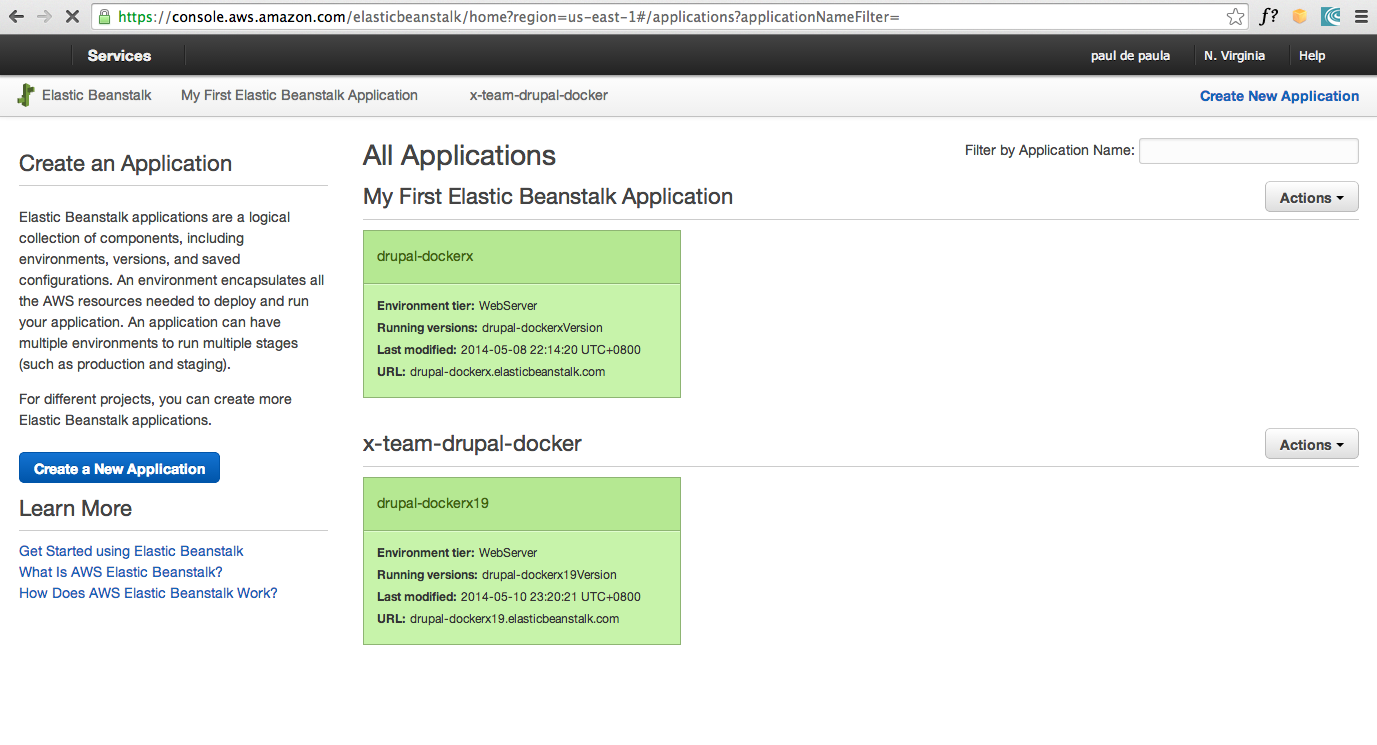1377x745 pixels.
Task: Open x-team-drupal-docker in the navigation bar
Action: pos(539,96)
